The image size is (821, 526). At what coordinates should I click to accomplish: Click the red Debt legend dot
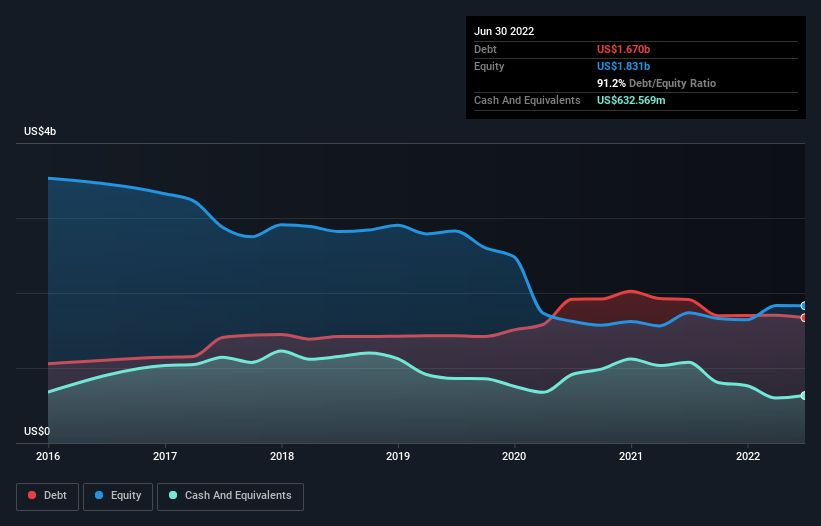(x=32, y=495)
